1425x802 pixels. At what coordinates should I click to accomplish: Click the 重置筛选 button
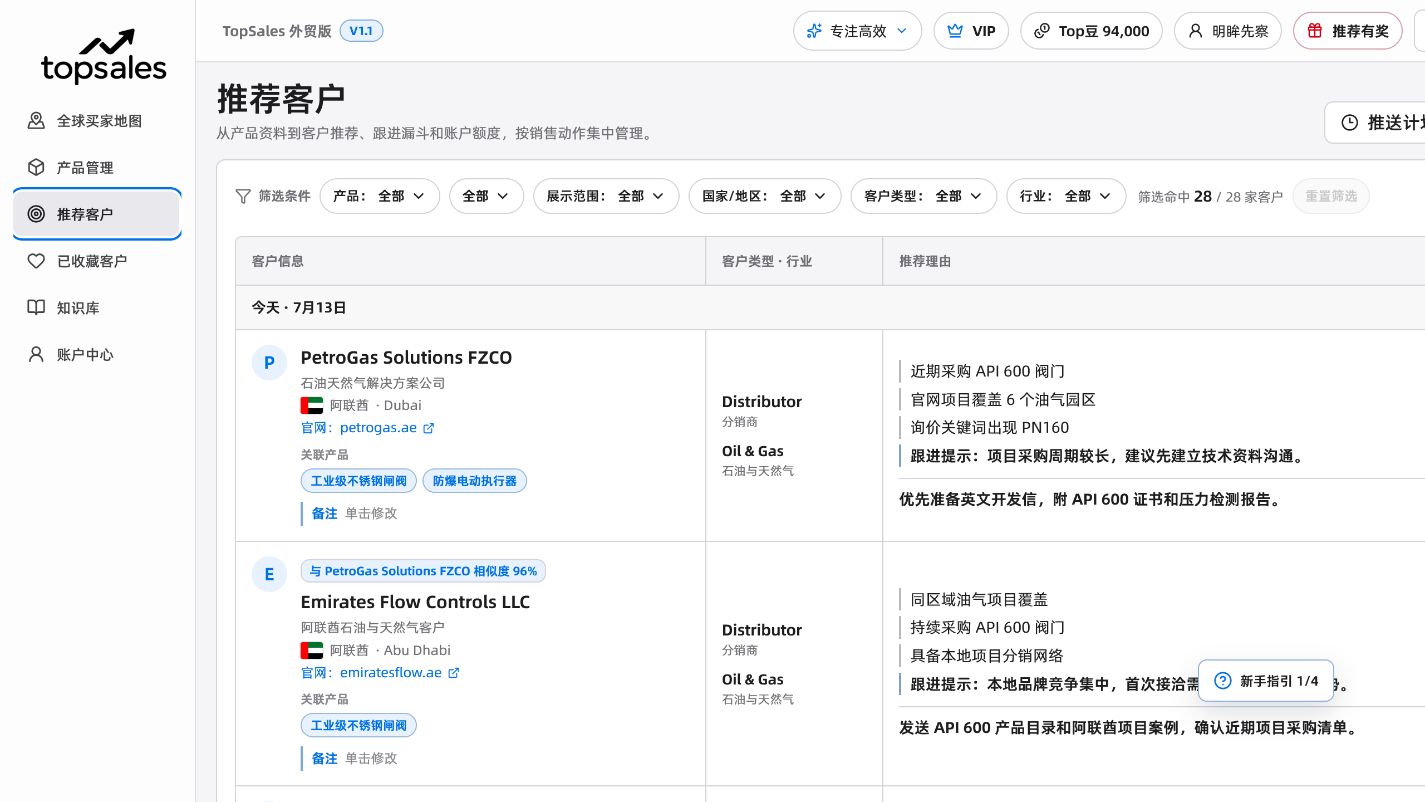click(x=1331, y=196)
